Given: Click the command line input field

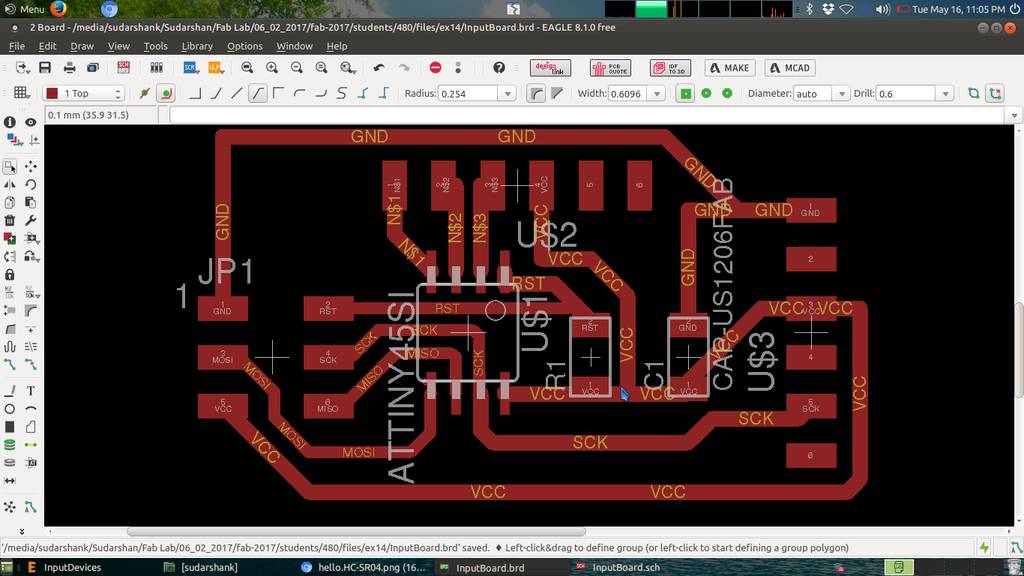Looking at the screenshot, I should point(586,115).
